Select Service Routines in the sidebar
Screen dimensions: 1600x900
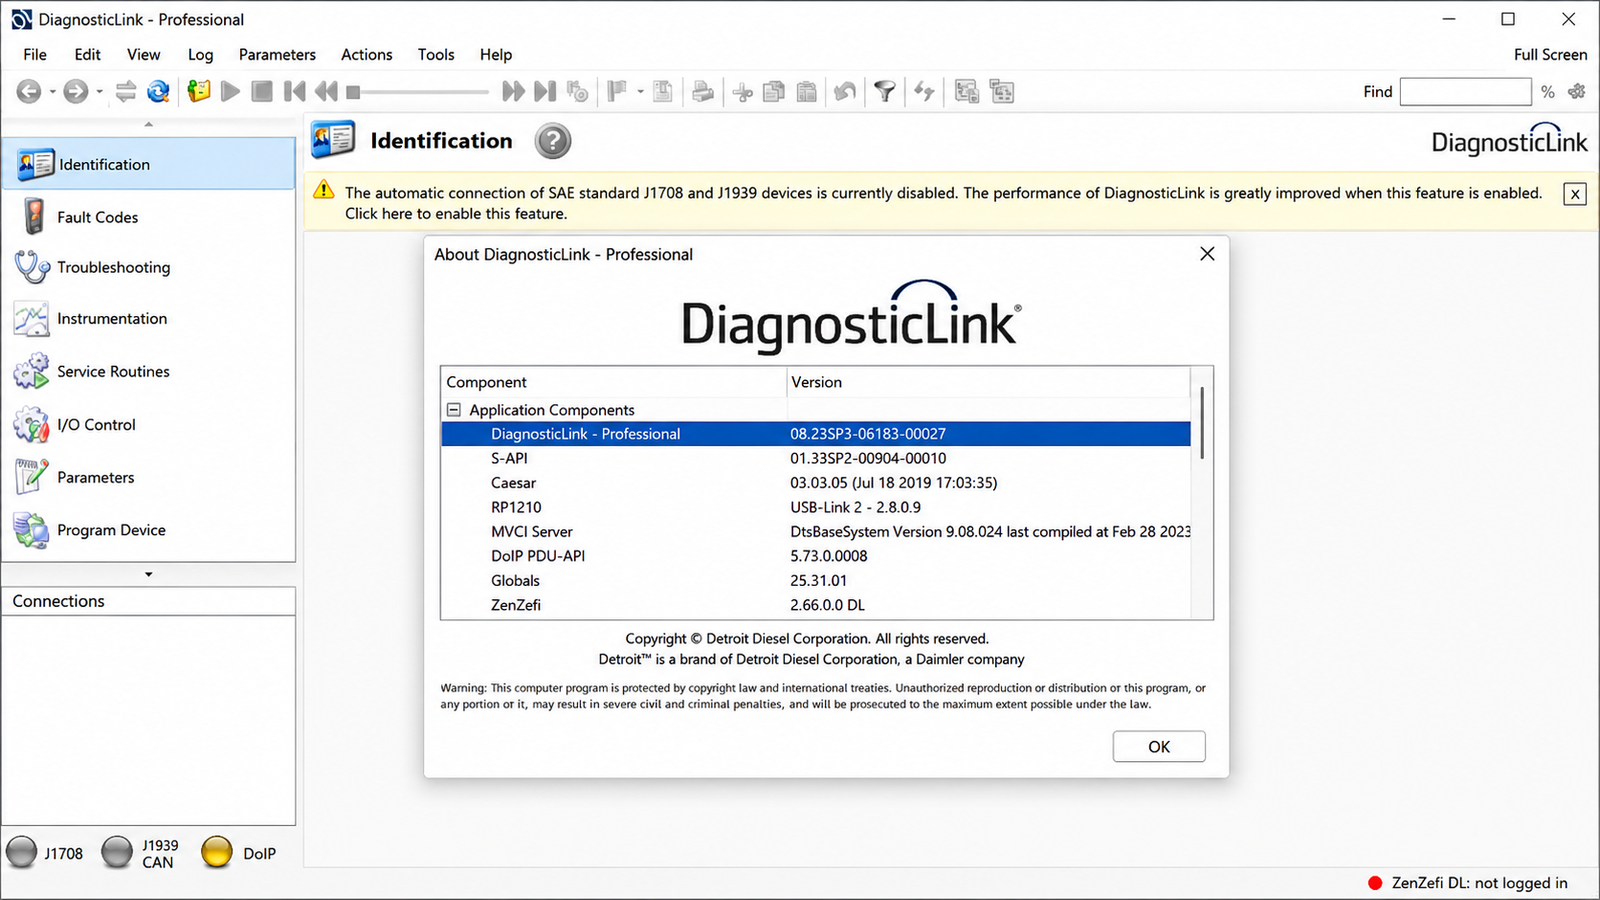tap(149, 371)
